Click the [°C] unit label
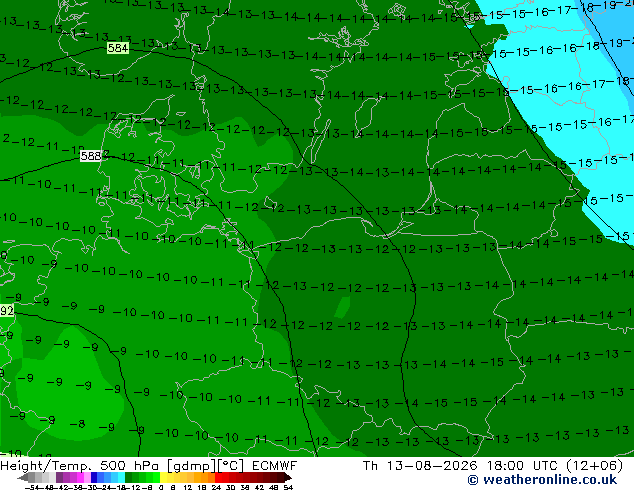 pos(231,466)
